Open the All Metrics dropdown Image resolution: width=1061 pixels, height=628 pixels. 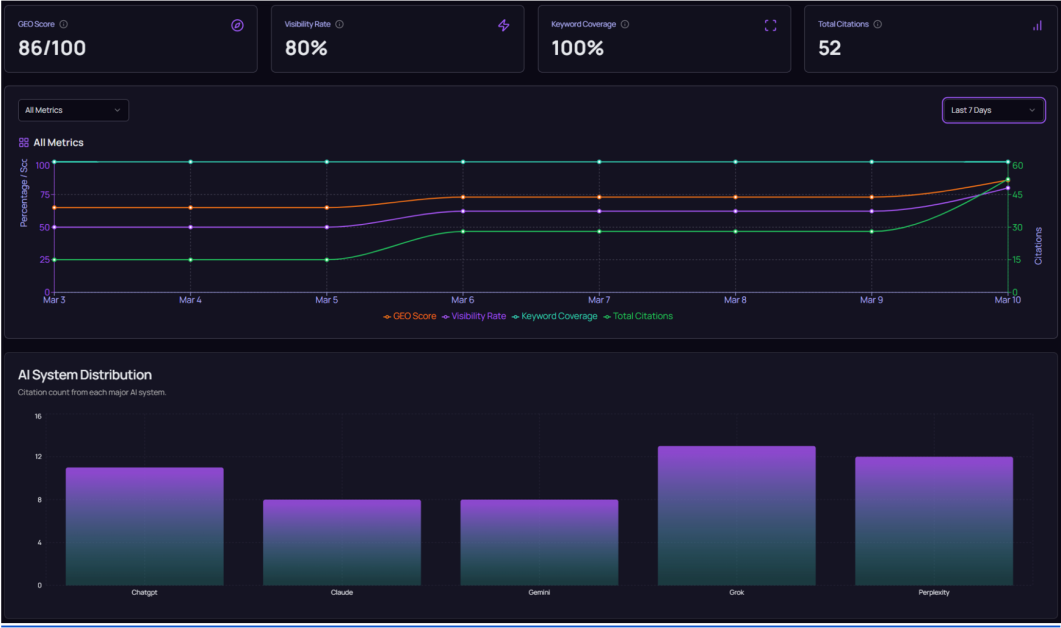pos(73,110)
